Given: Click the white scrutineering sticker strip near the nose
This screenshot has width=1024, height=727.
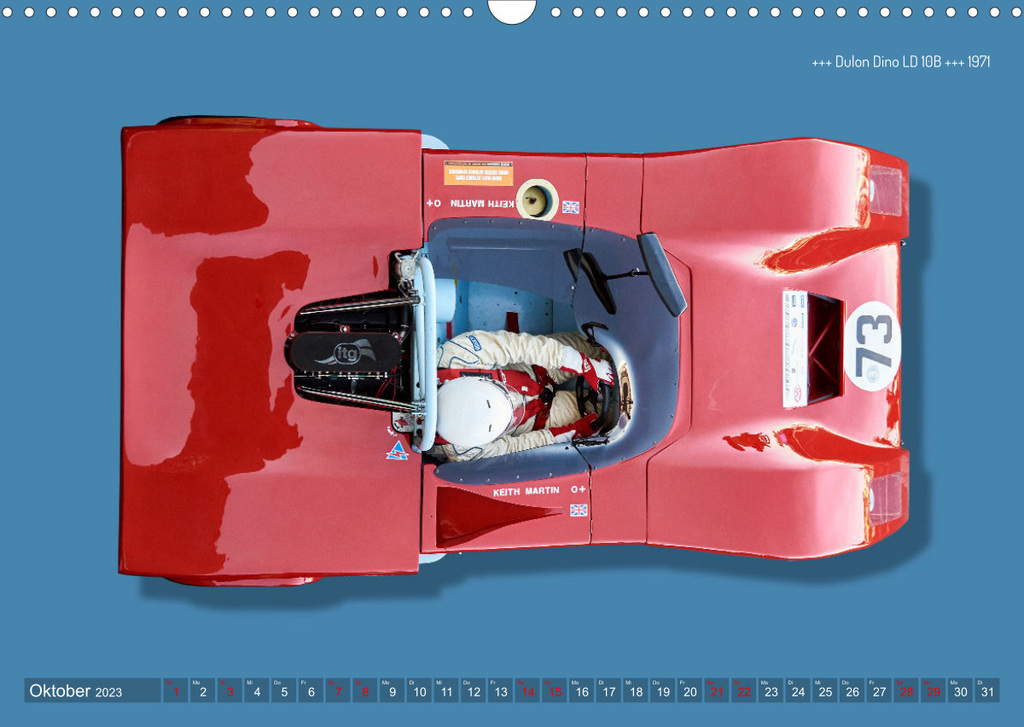Looking at the screenshot, I should point(794,349).
